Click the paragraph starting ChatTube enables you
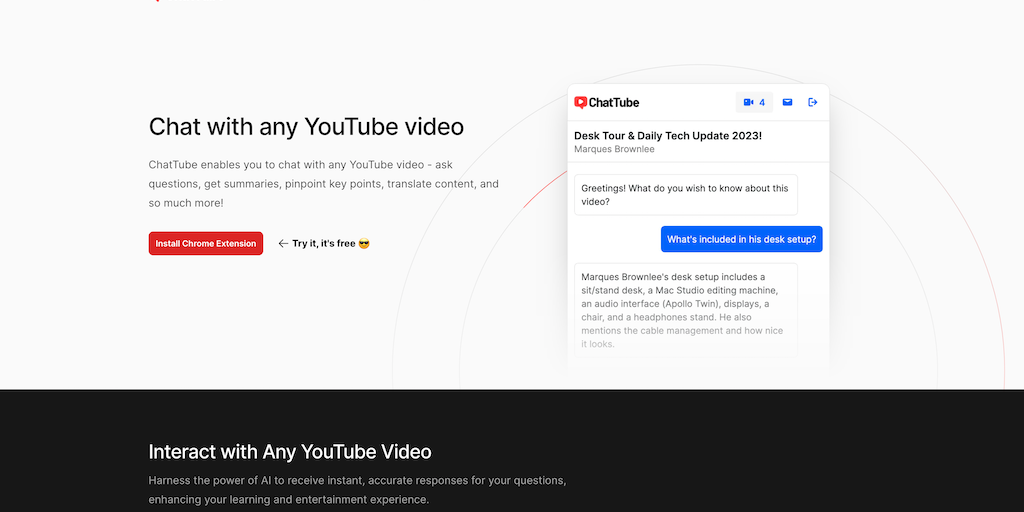 [x=324, y=184]
